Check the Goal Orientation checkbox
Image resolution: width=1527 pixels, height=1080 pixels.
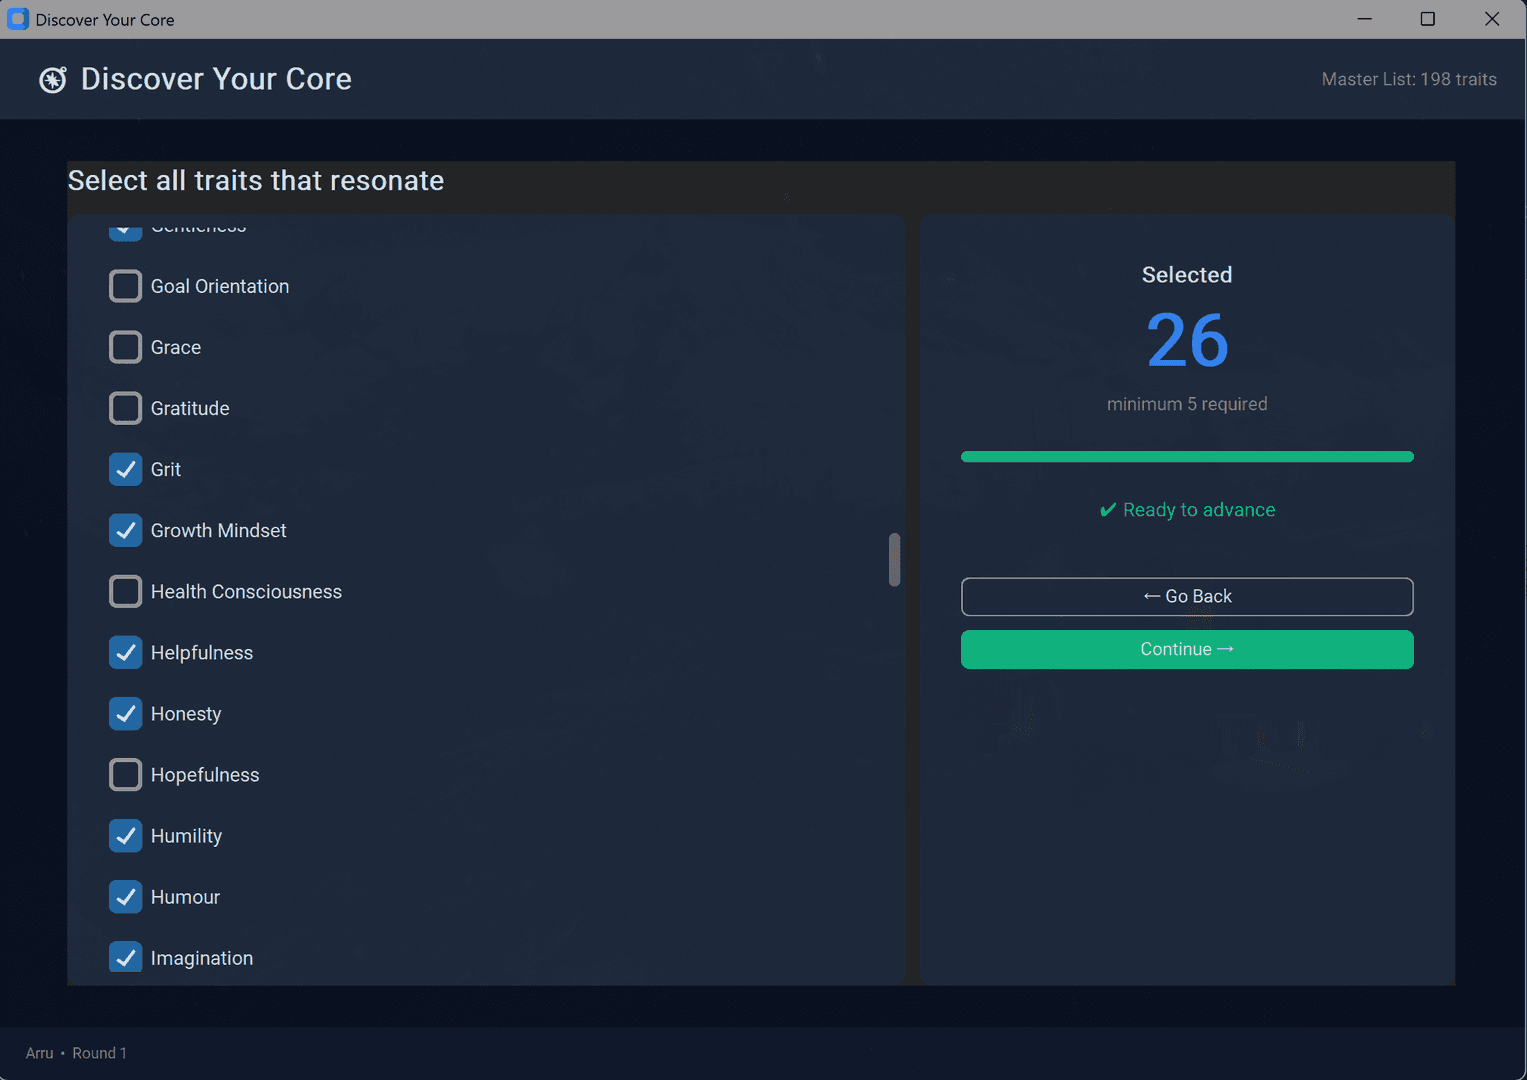[x=125, y=286]
